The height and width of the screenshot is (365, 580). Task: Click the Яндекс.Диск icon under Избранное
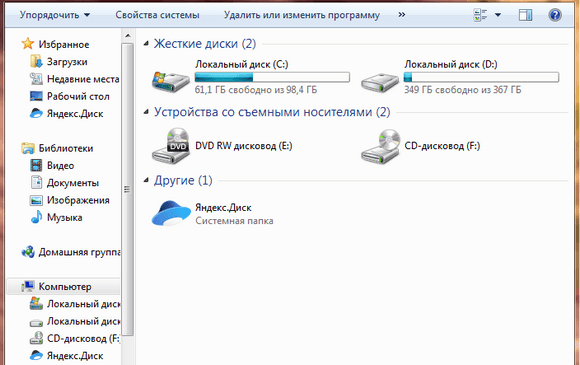pyautogui.click(x=36, y=114)
